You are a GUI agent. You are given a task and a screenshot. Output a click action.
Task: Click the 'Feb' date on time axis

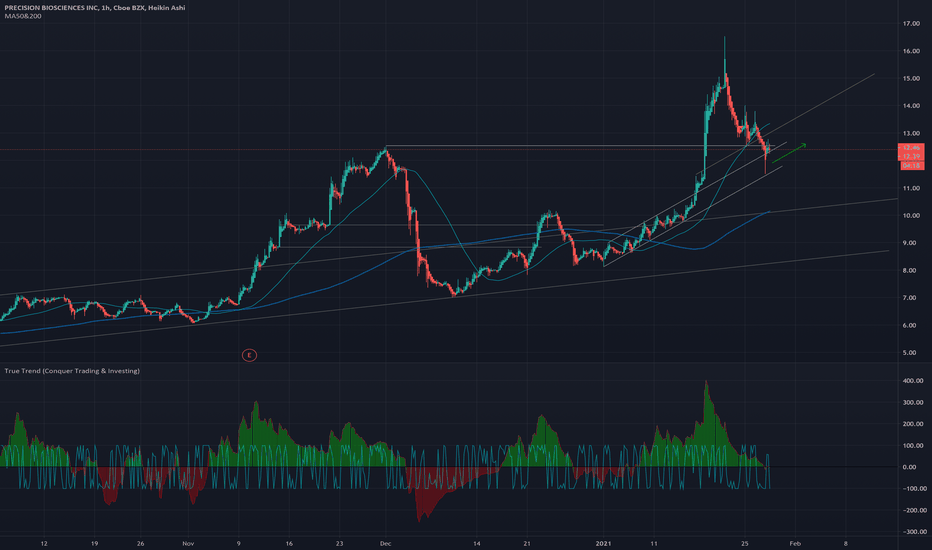pyautogui.click(x=795, y=543)
